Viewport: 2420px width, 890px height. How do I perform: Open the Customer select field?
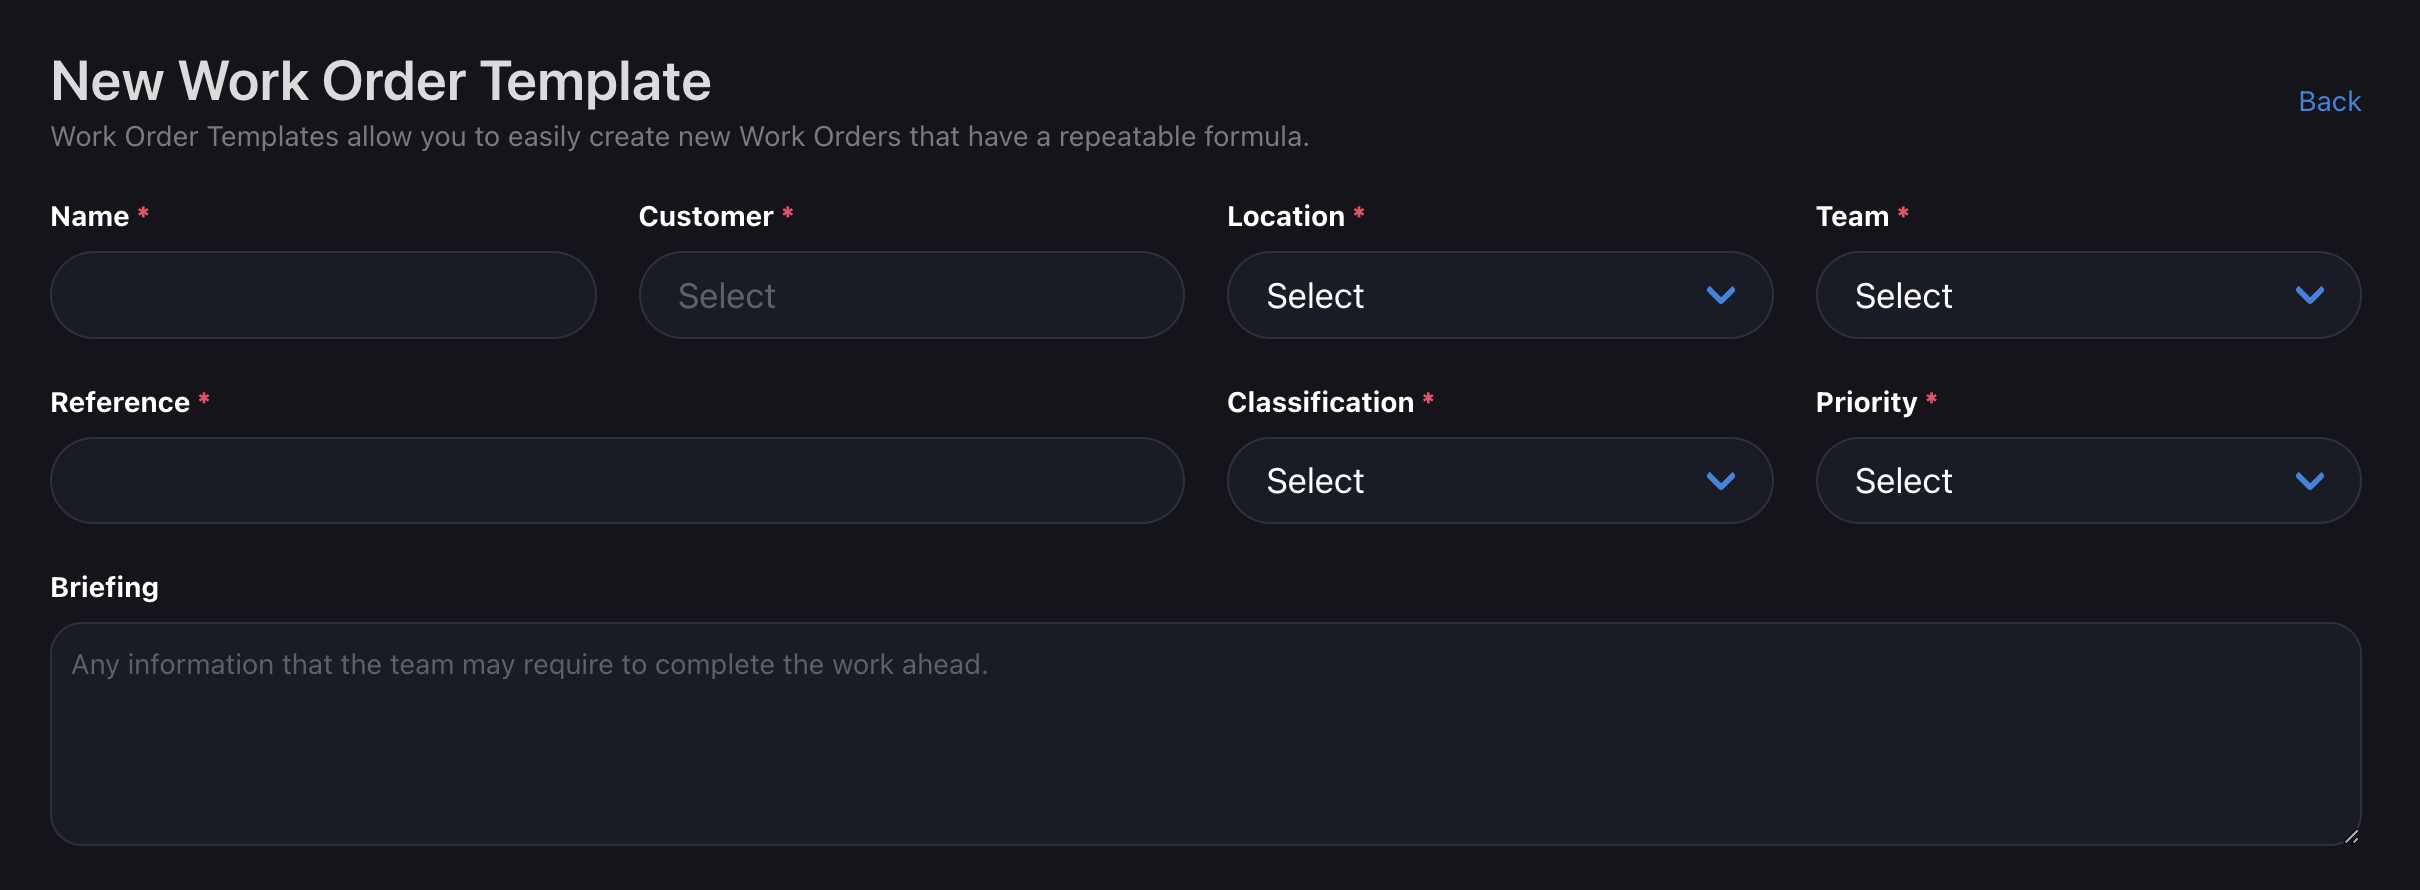(911, 295)
